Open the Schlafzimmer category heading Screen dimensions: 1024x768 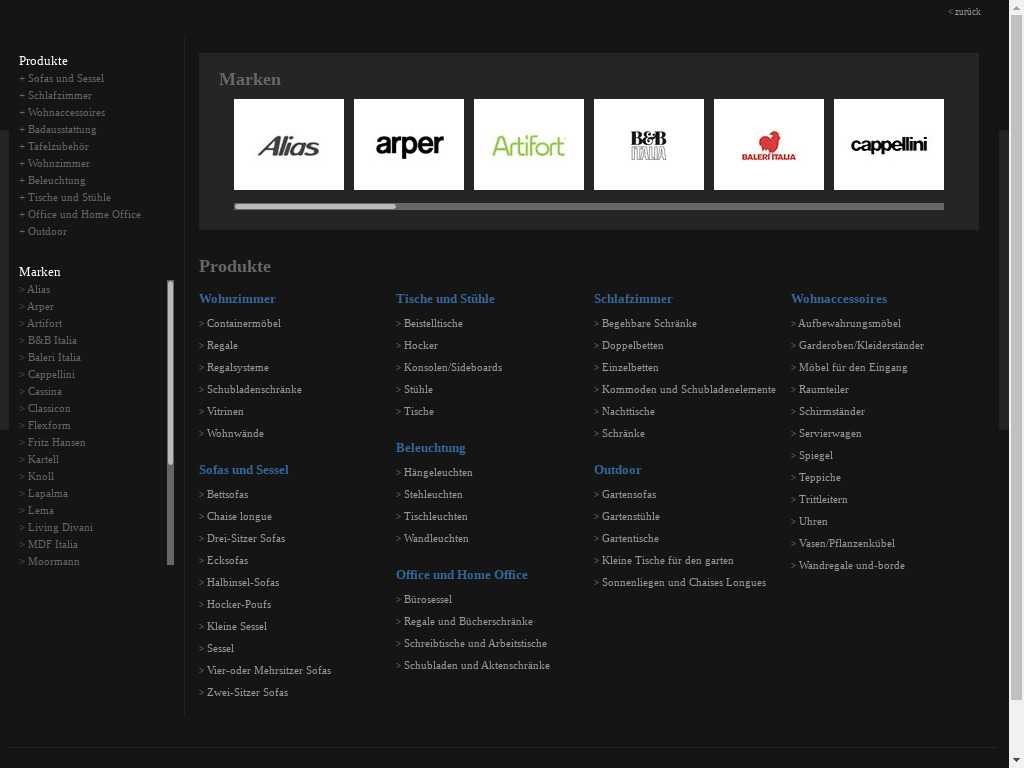coord(633,298)
